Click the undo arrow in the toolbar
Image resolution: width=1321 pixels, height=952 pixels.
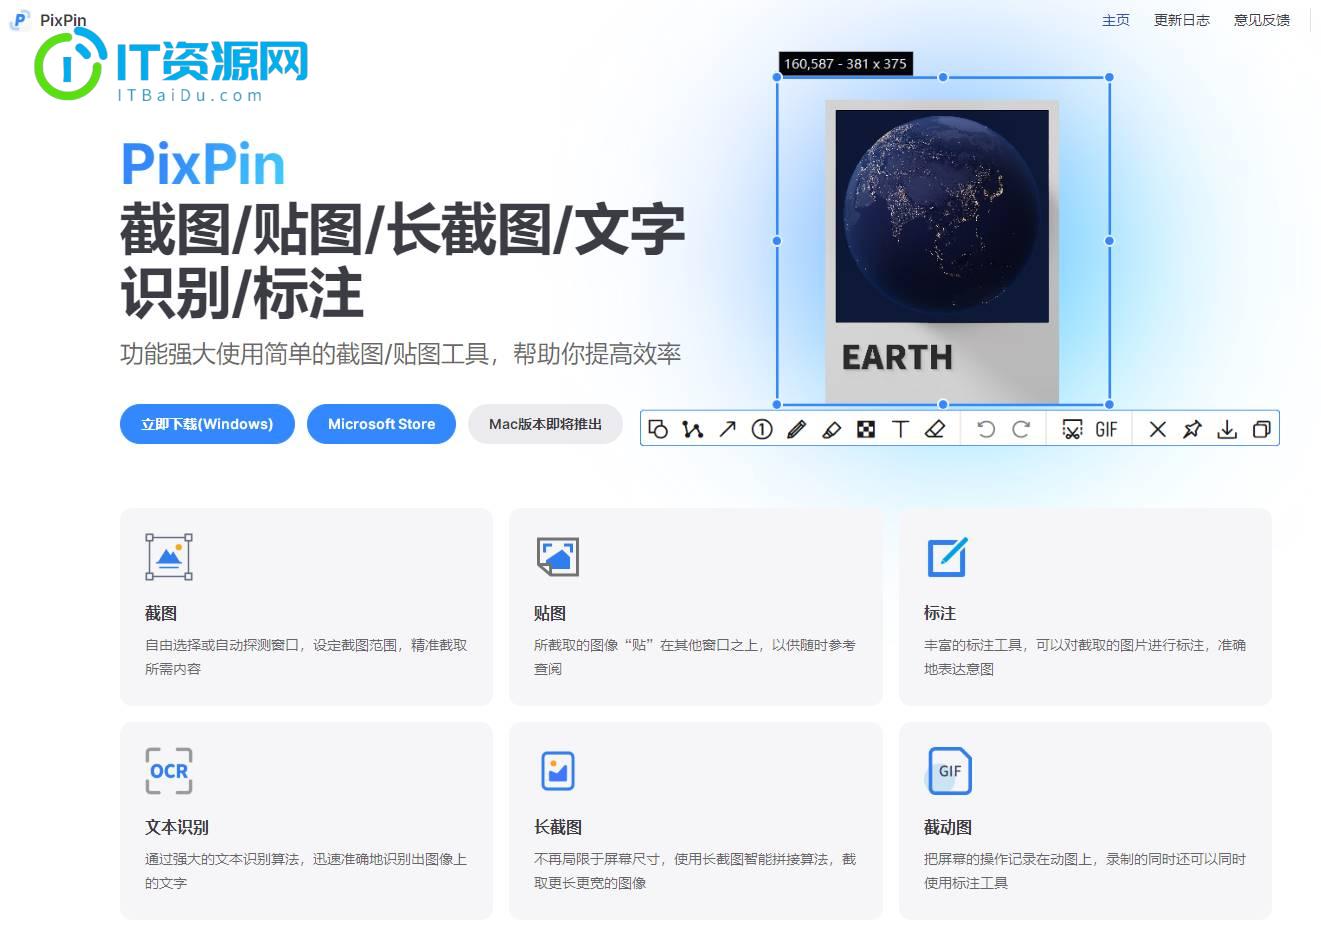click(986, 429)
